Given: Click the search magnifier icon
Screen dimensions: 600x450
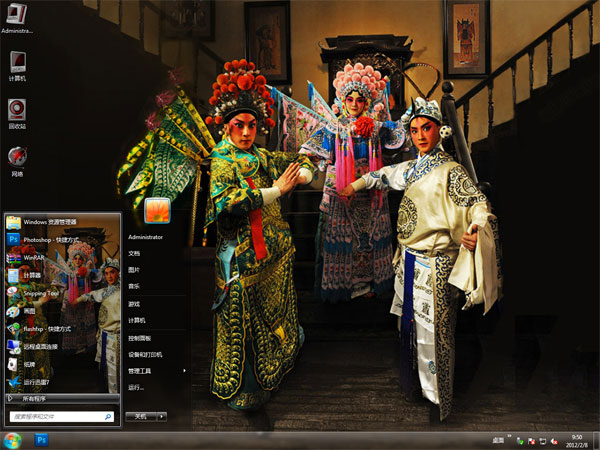Looking at the screenshot, I should tap(108, 417).
